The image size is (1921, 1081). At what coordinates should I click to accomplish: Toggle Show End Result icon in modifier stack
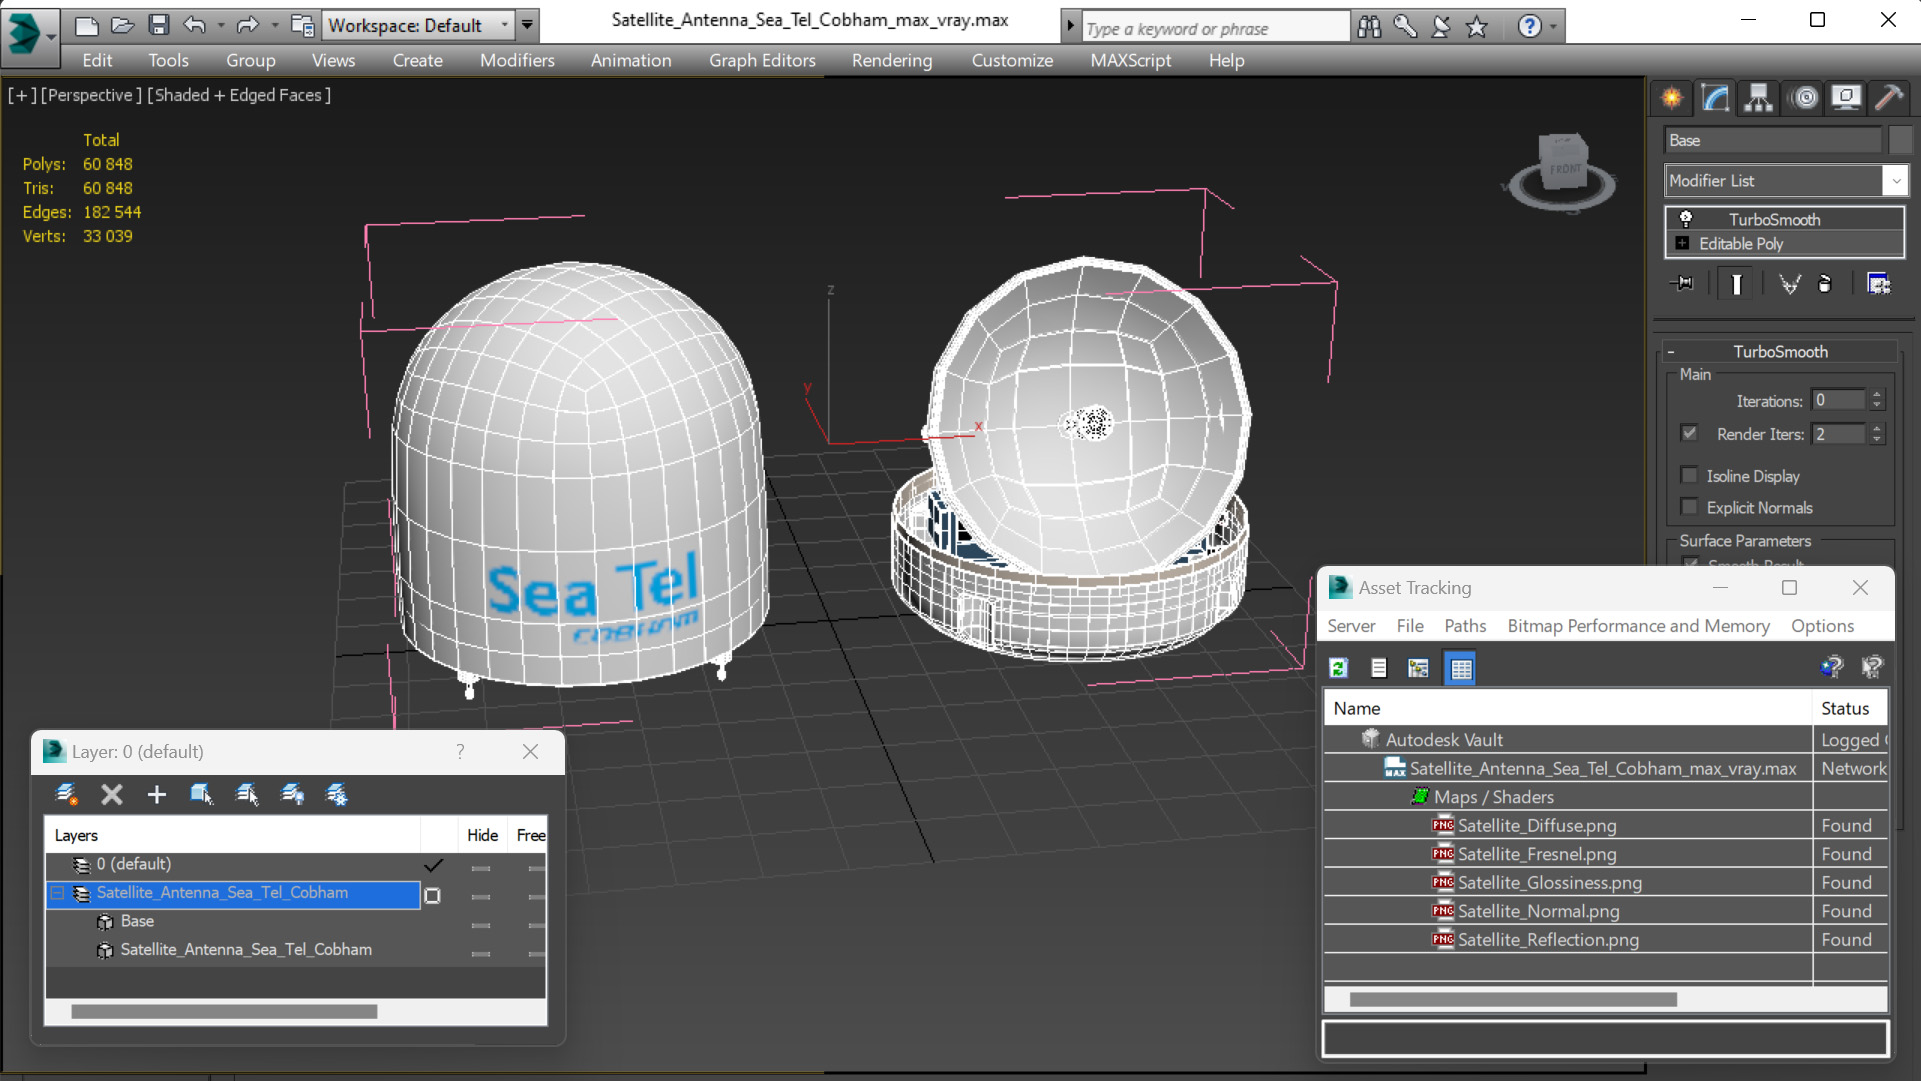pos(1737,284)
